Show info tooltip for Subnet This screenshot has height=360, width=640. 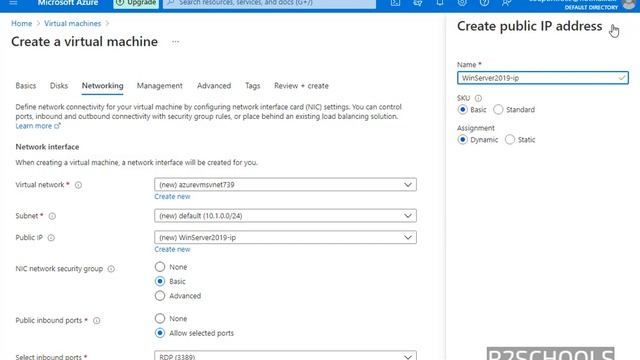52,216
